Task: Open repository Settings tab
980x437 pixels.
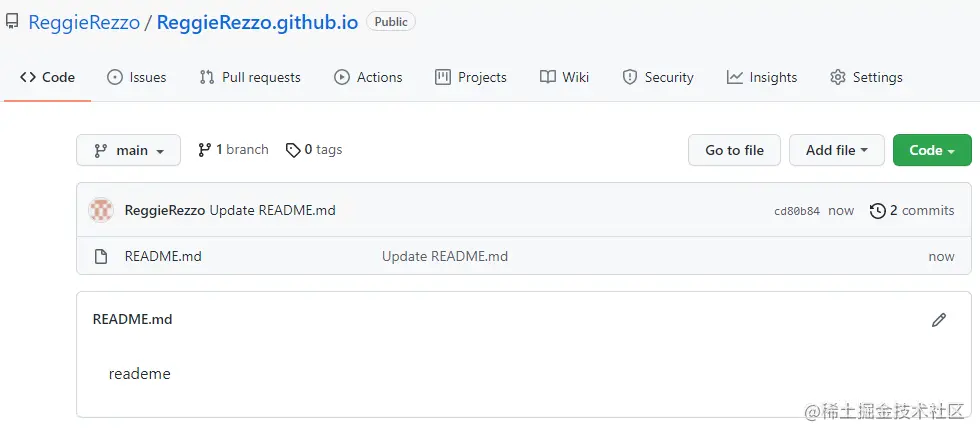Action: point(866,78)
